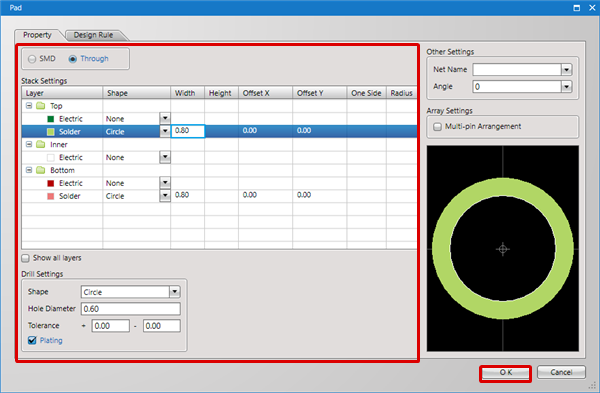Click the Inner folder icon
Image resolution: width=600 pixels, height=393 pixels.
coord(41,144)
